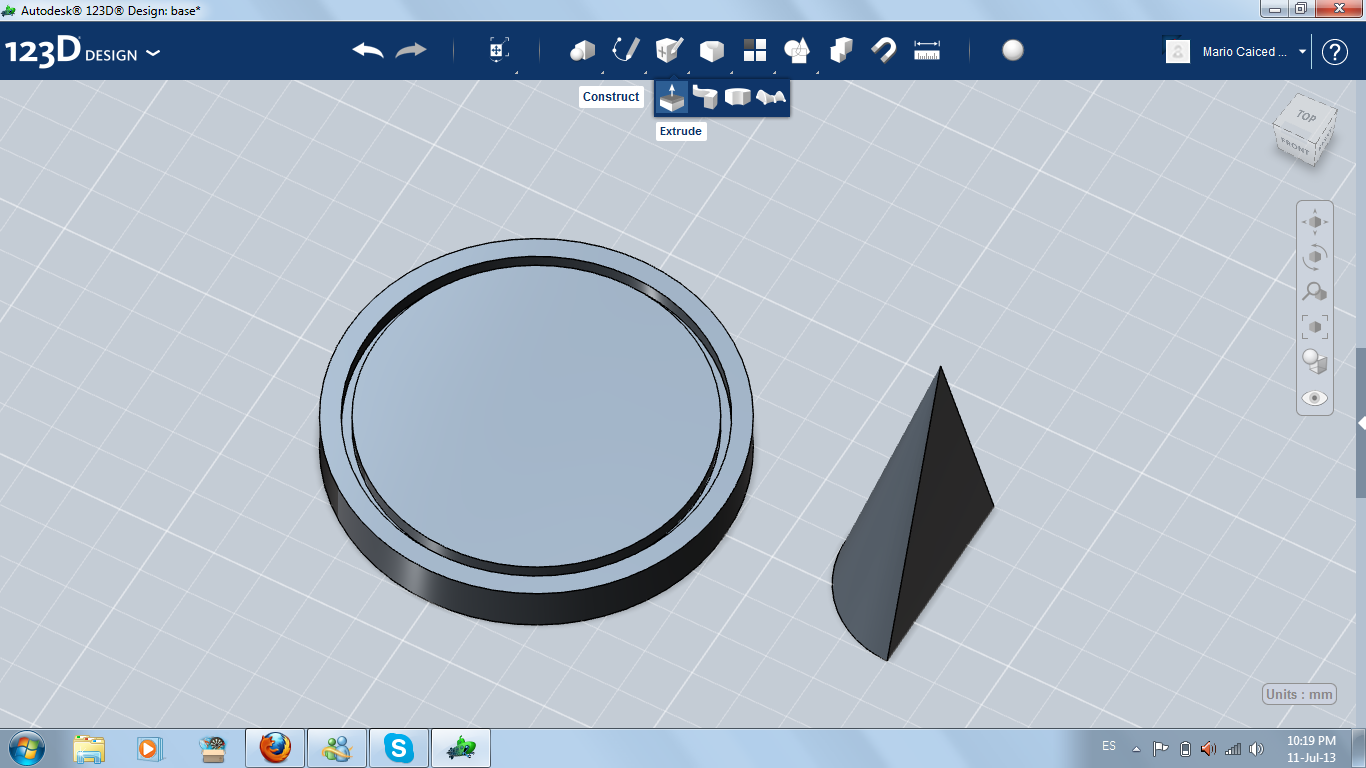
Task: Show hidden system tray icons
Action: pyautogui.click(x=1136, y=748)
